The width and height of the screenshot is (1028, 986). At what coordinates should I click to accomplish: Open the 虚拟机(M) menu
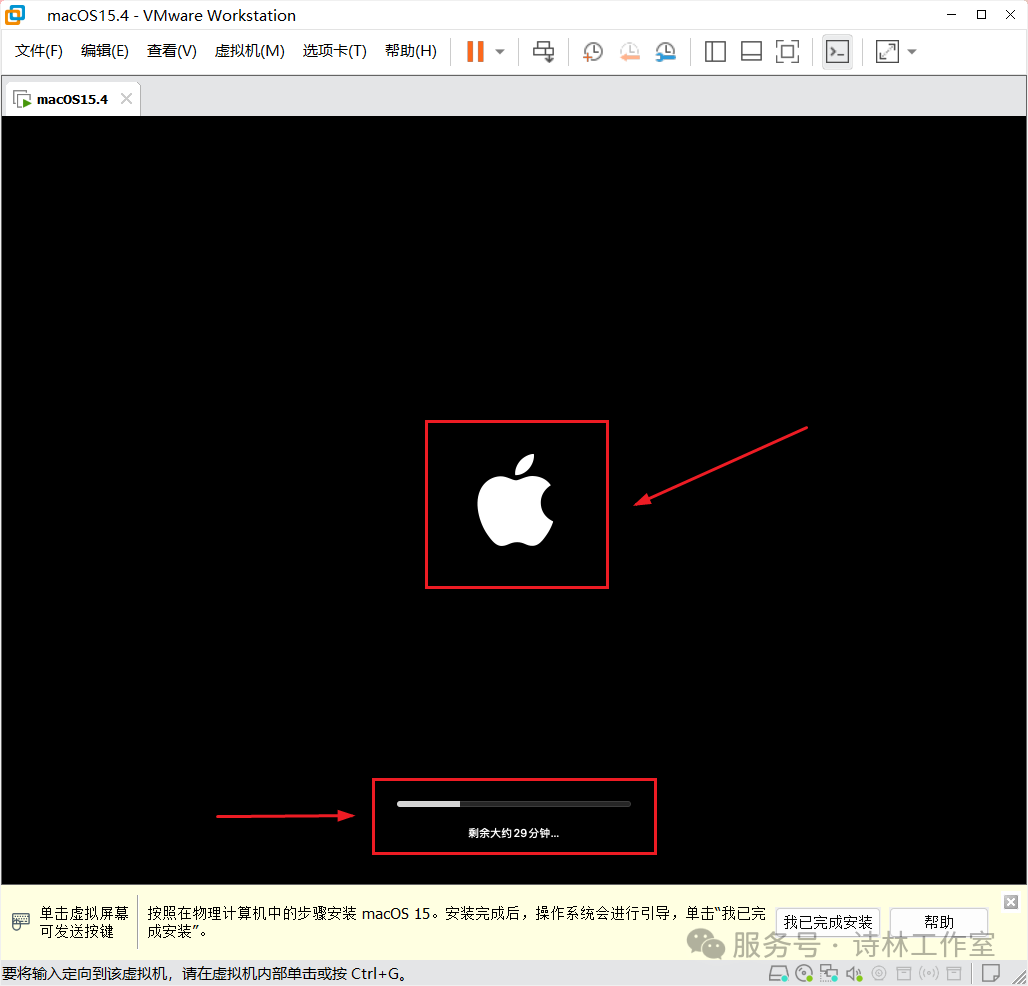(x=249, y=51)
